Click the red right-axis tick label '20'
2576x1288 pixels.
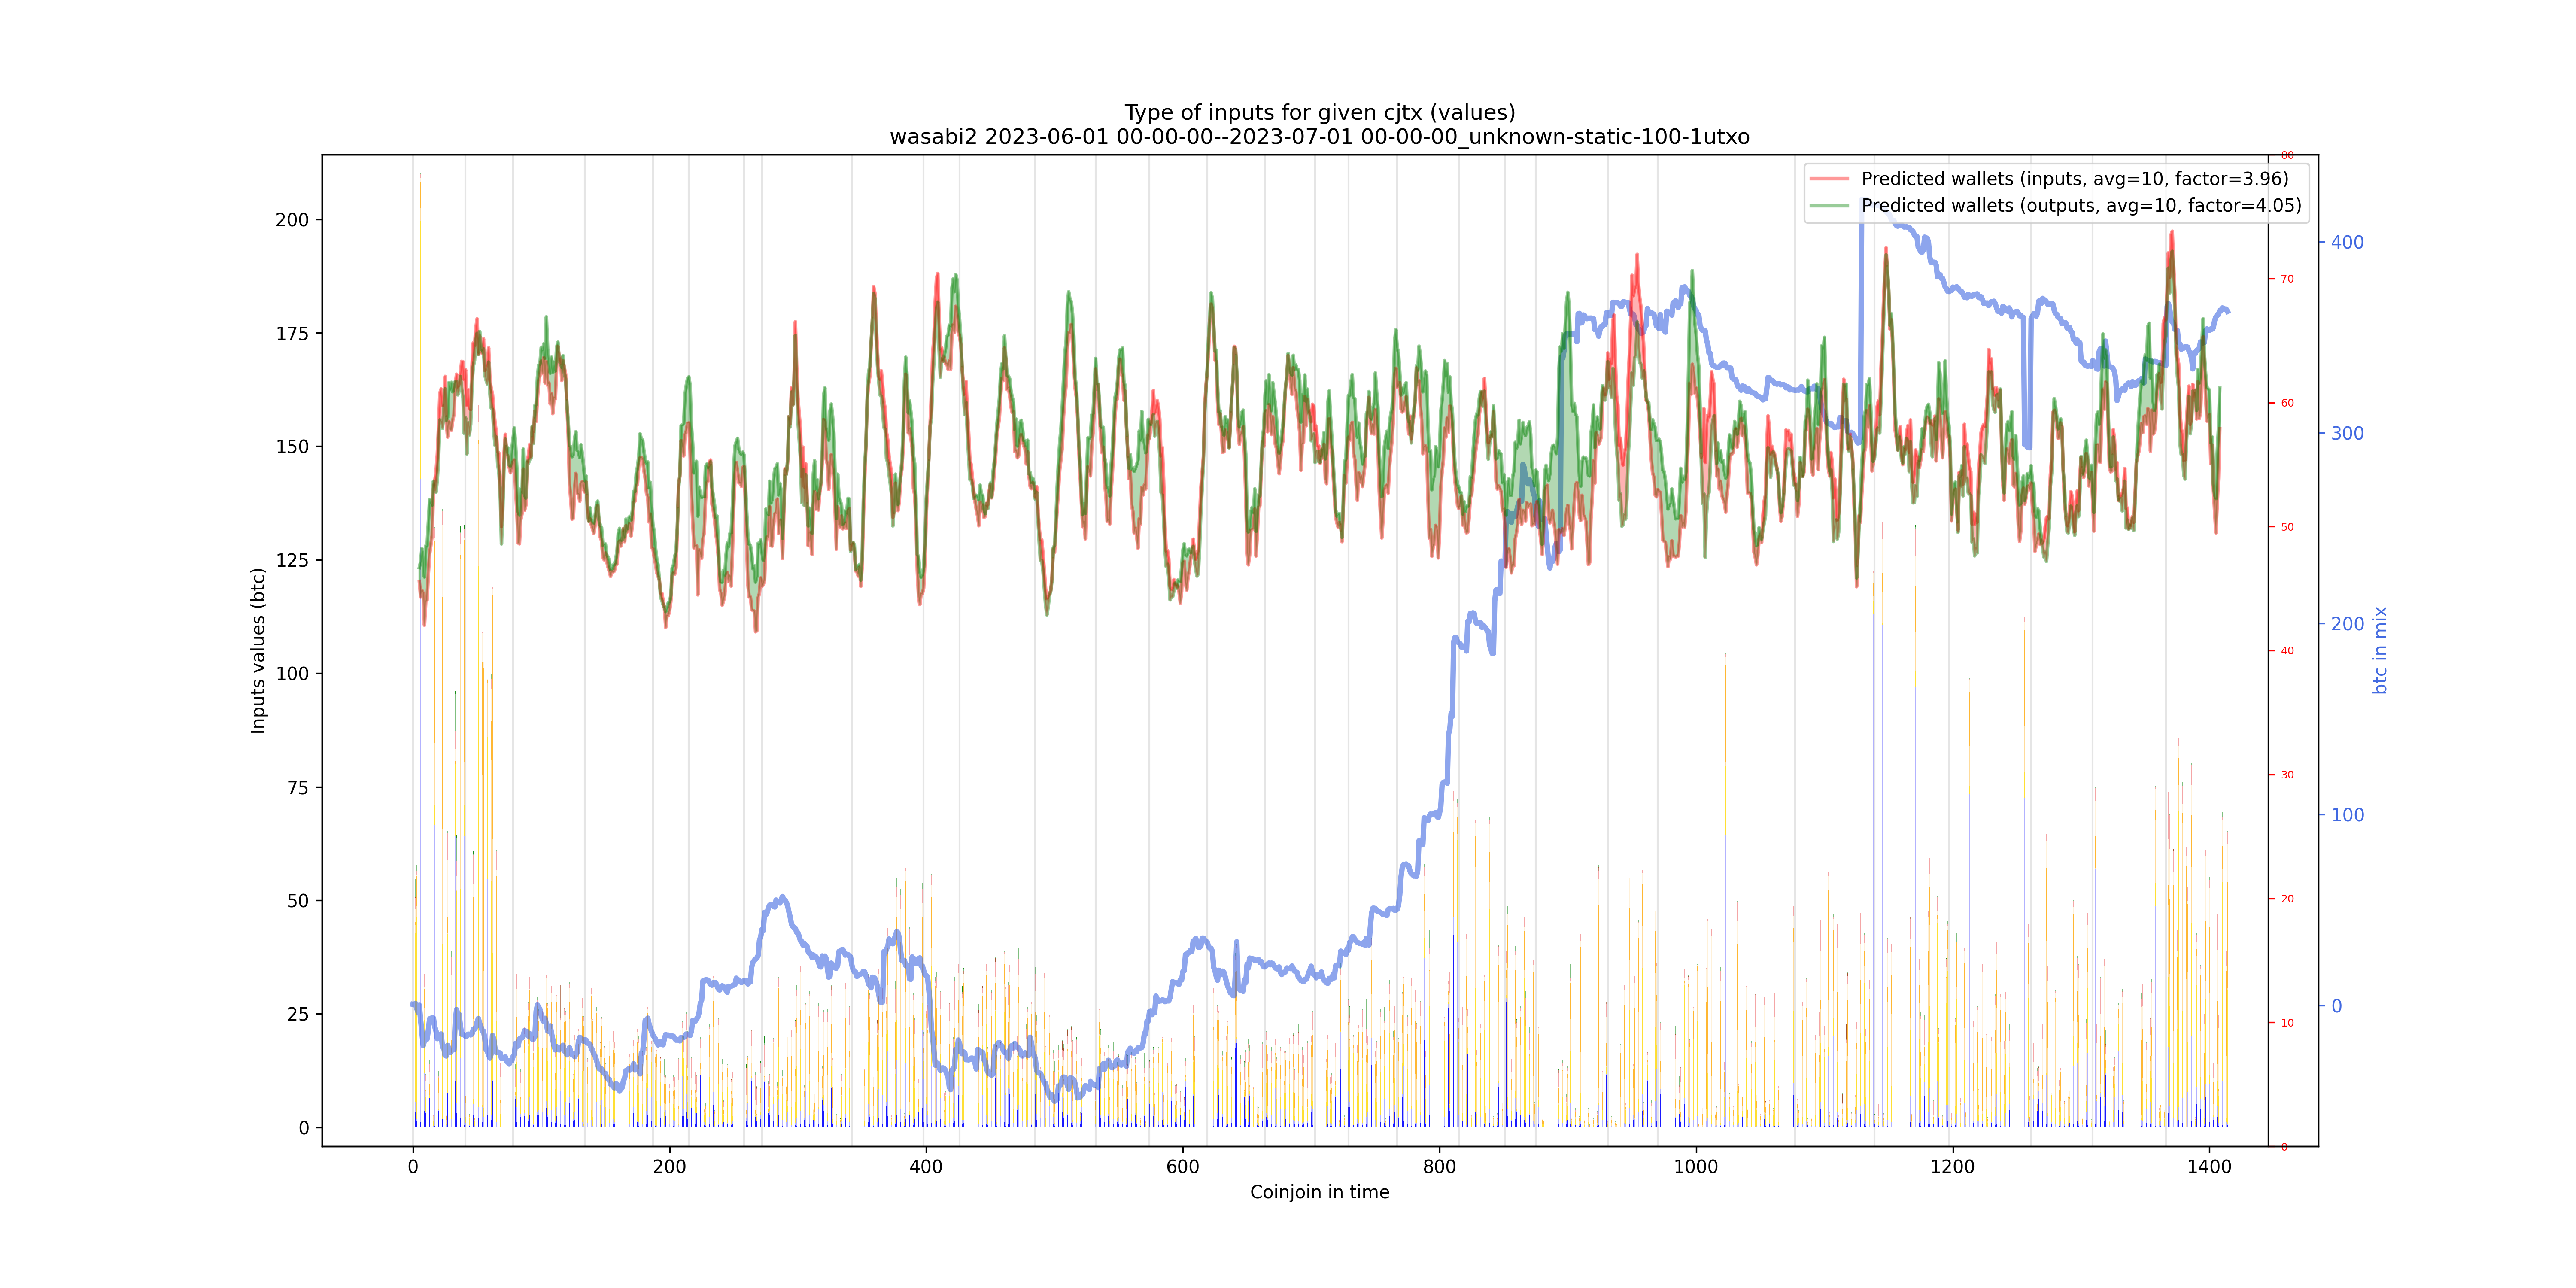(2287, 899)
